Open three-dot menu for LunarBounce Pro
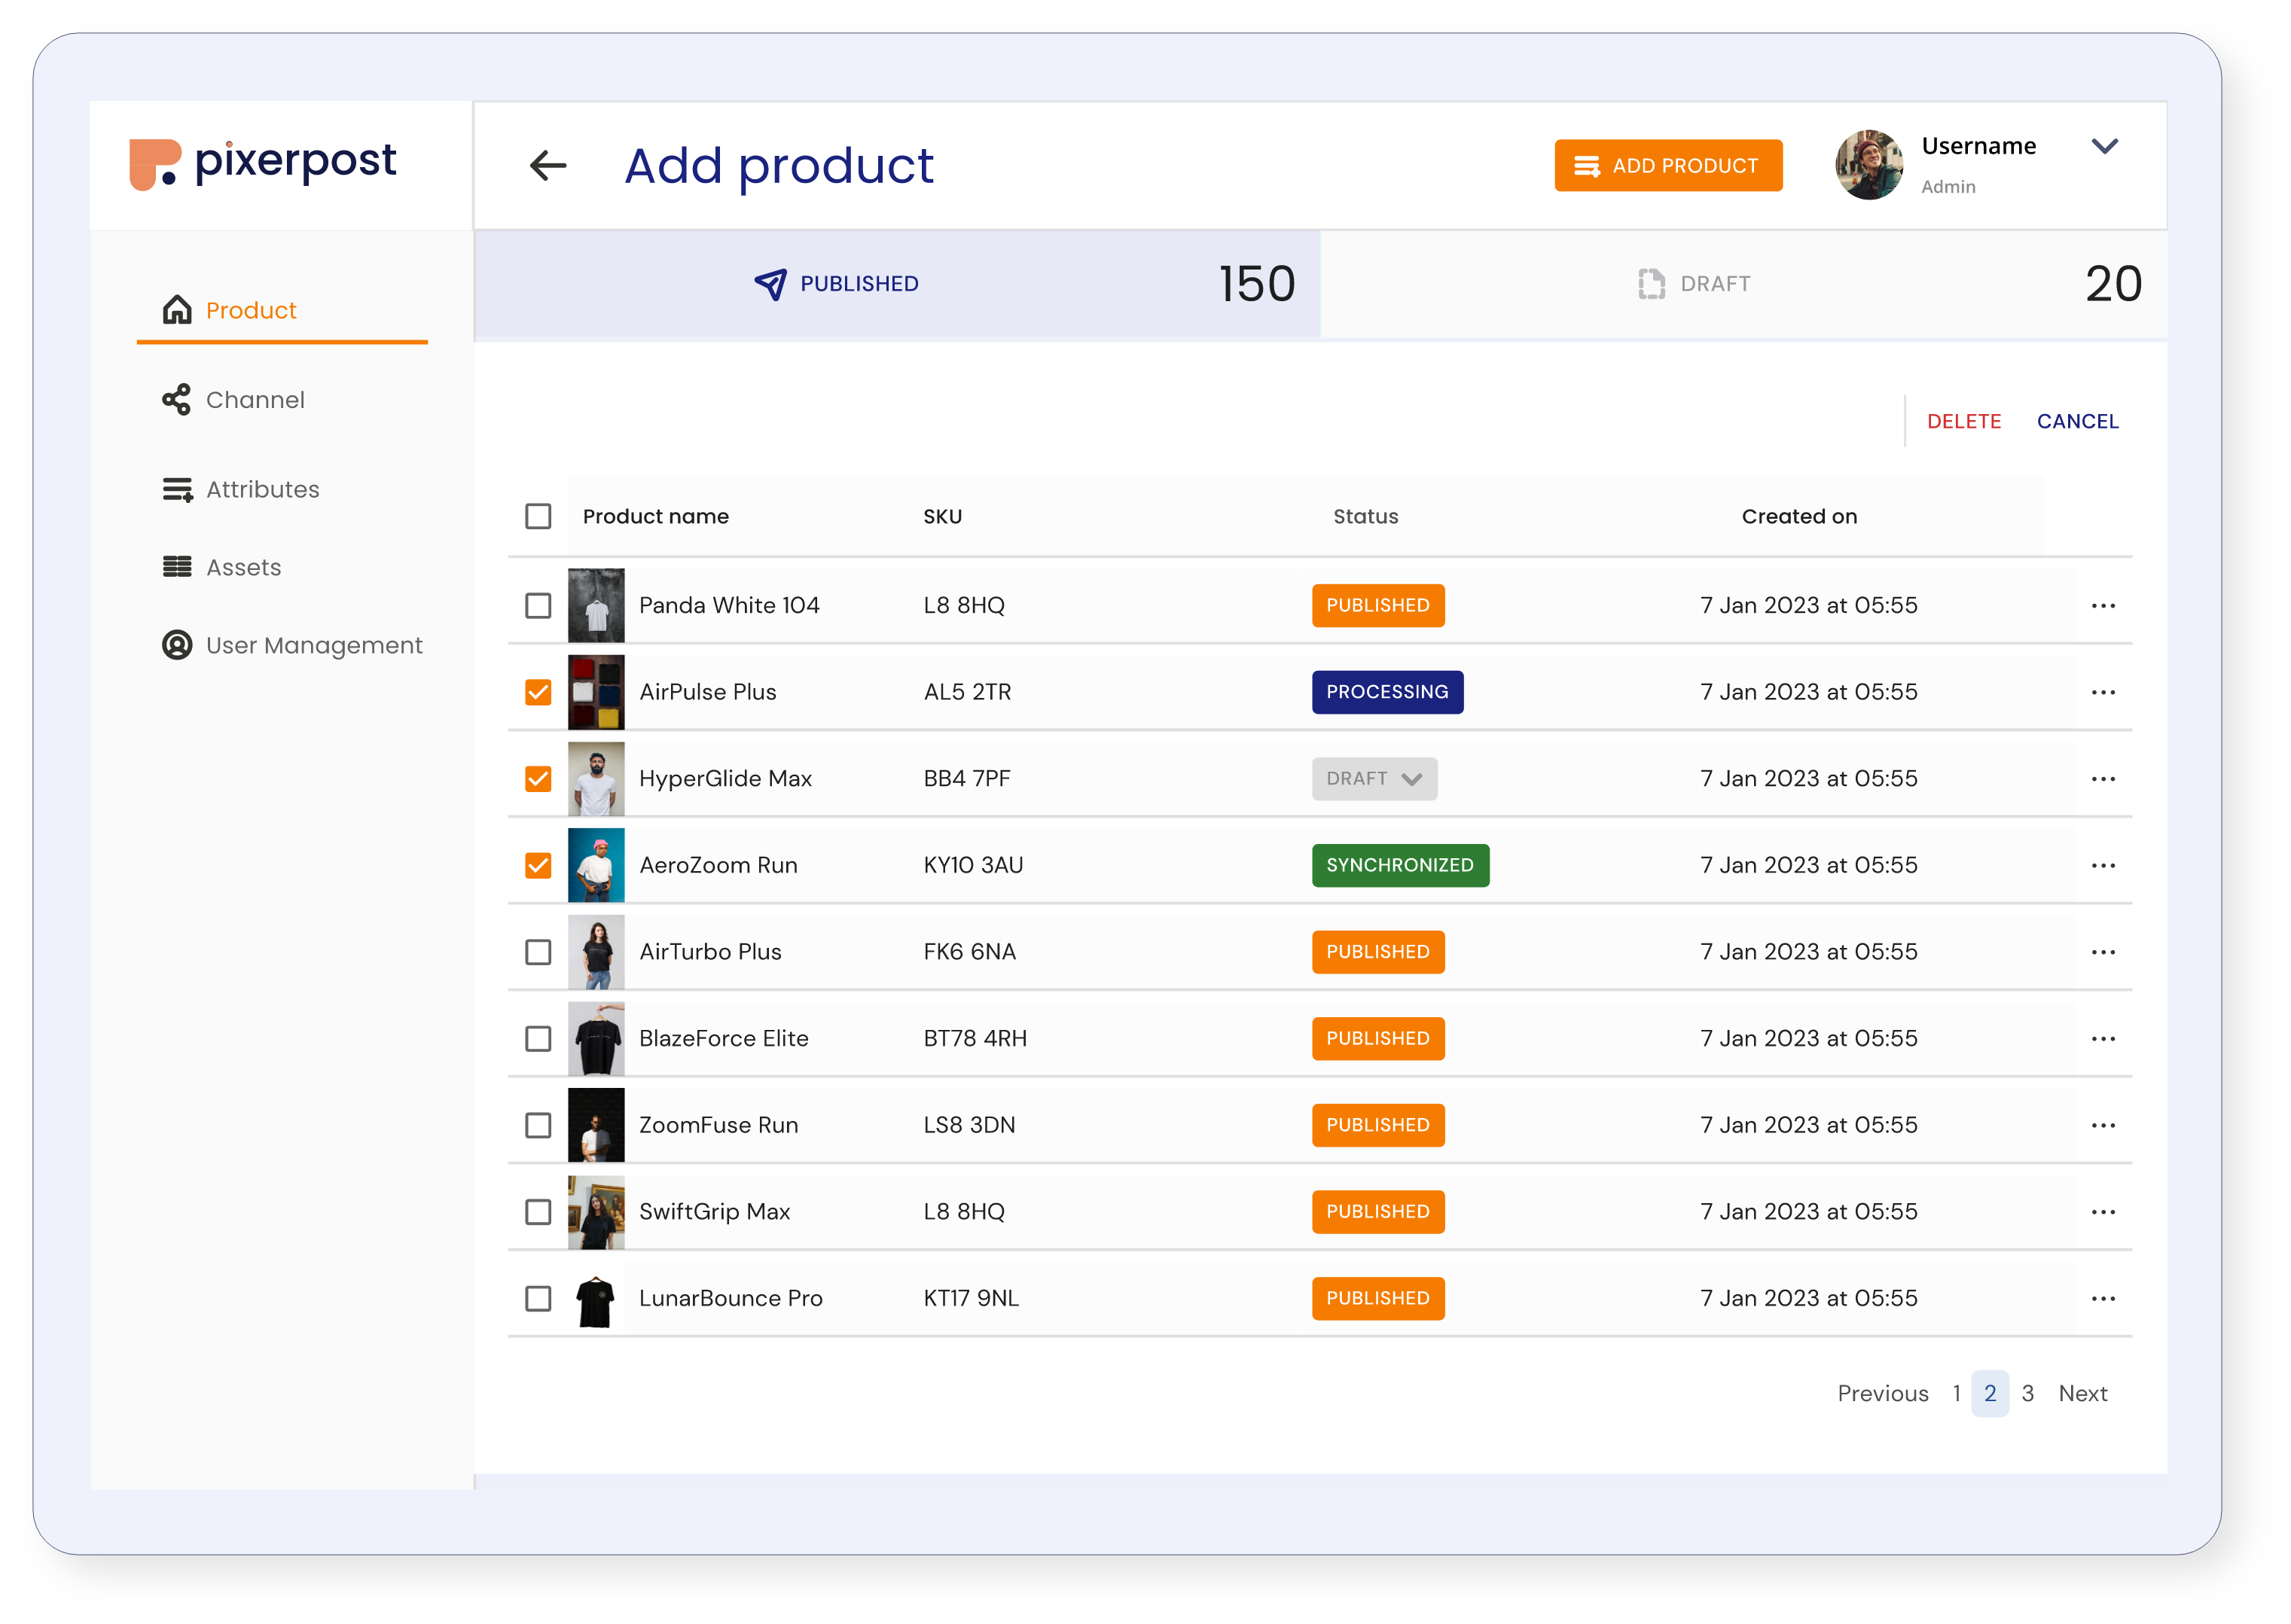 tap(2102, 1299)
